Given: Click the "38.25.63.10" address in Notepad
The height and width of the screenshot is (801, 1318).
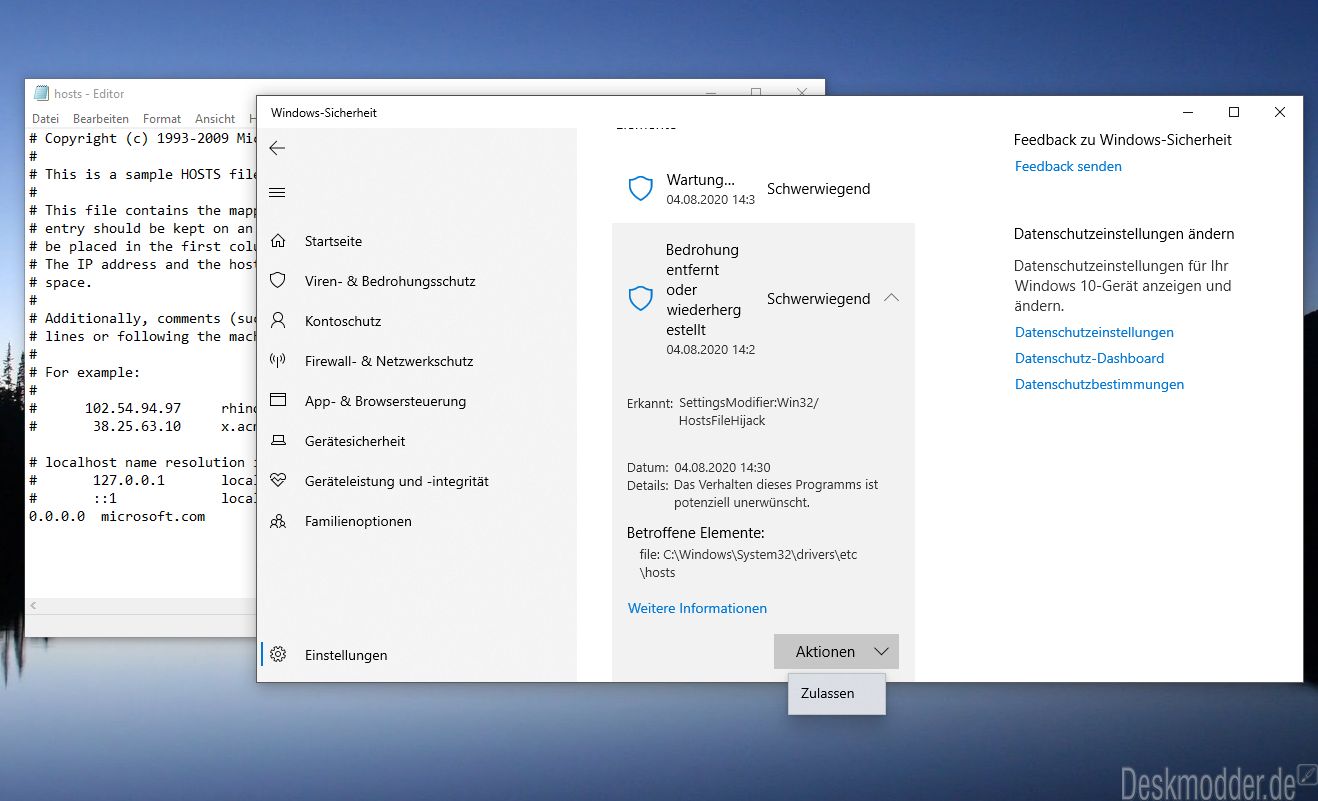Looking at the screenshot, I should point(137,426).
